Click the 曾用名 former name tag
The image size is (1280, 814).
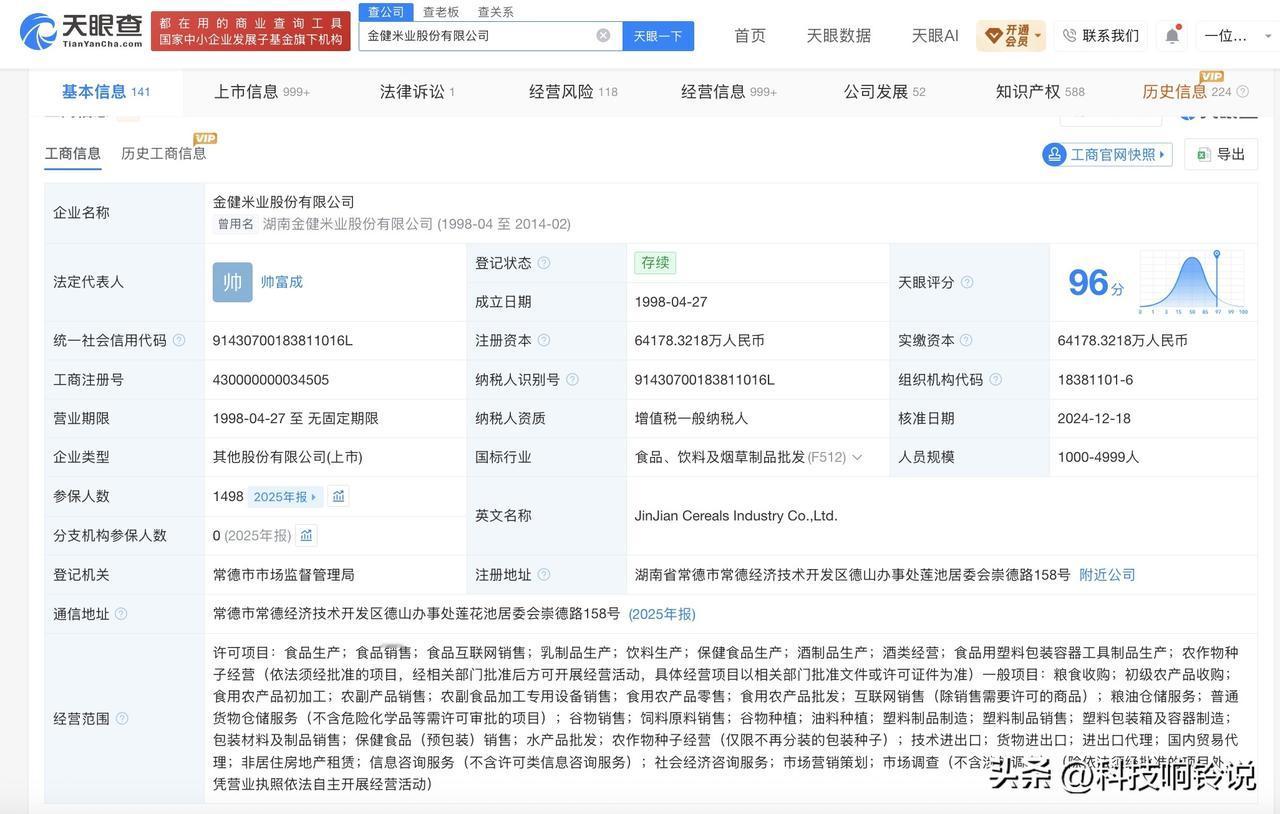(235, 224)
